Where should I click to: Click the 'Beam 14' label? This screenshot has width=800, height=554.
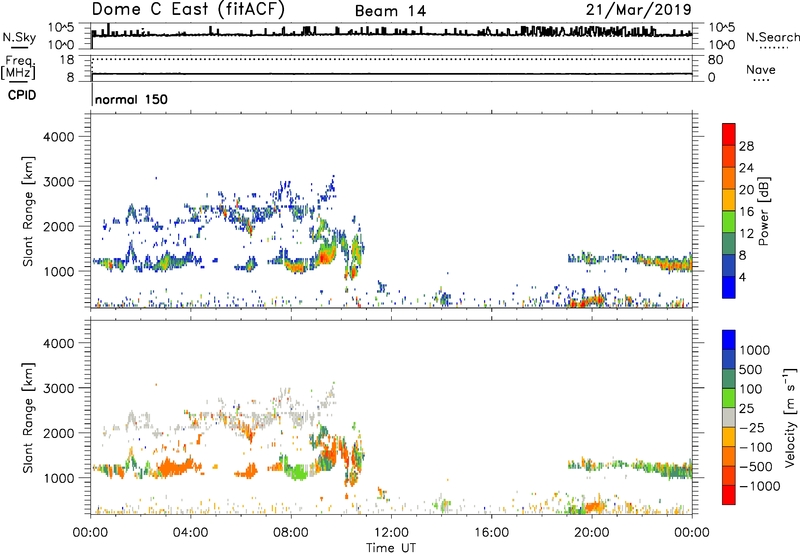click(390, 11)
